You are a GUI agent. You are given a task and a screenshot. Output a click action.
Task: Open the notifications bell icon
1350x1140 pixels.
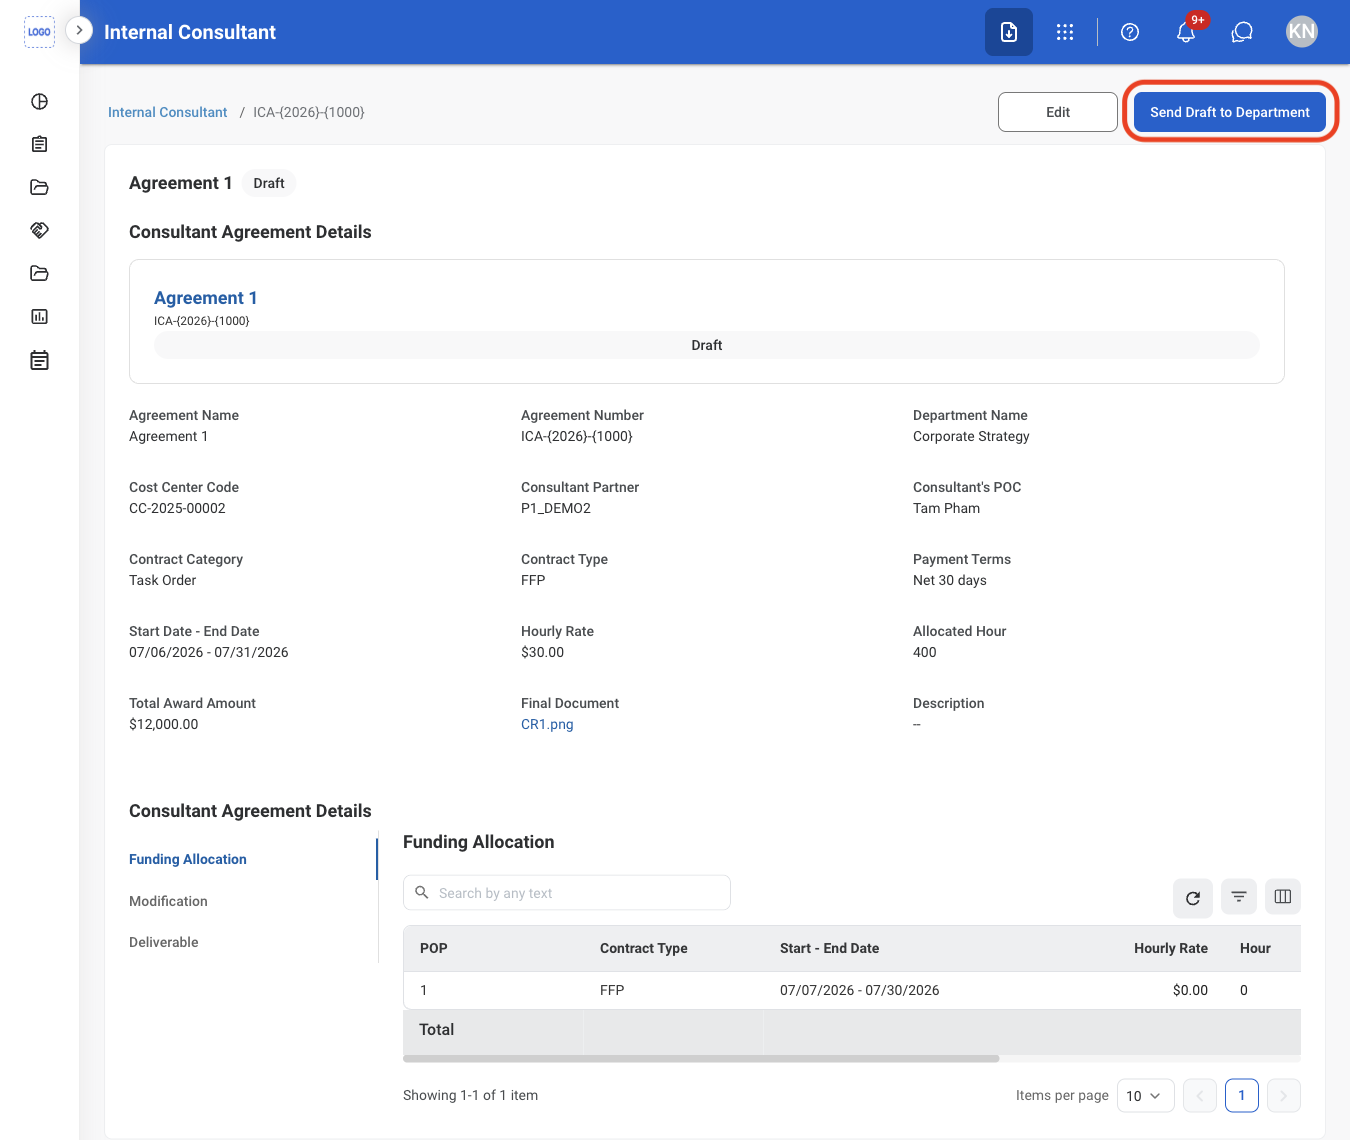(1186, 32)
